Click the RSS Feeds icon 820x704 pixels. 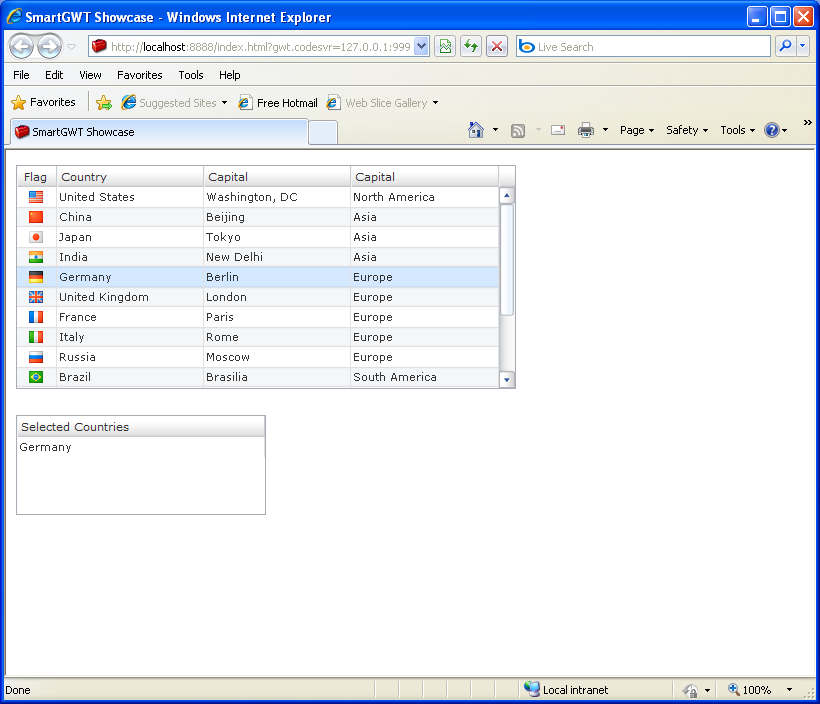point(518,130)
